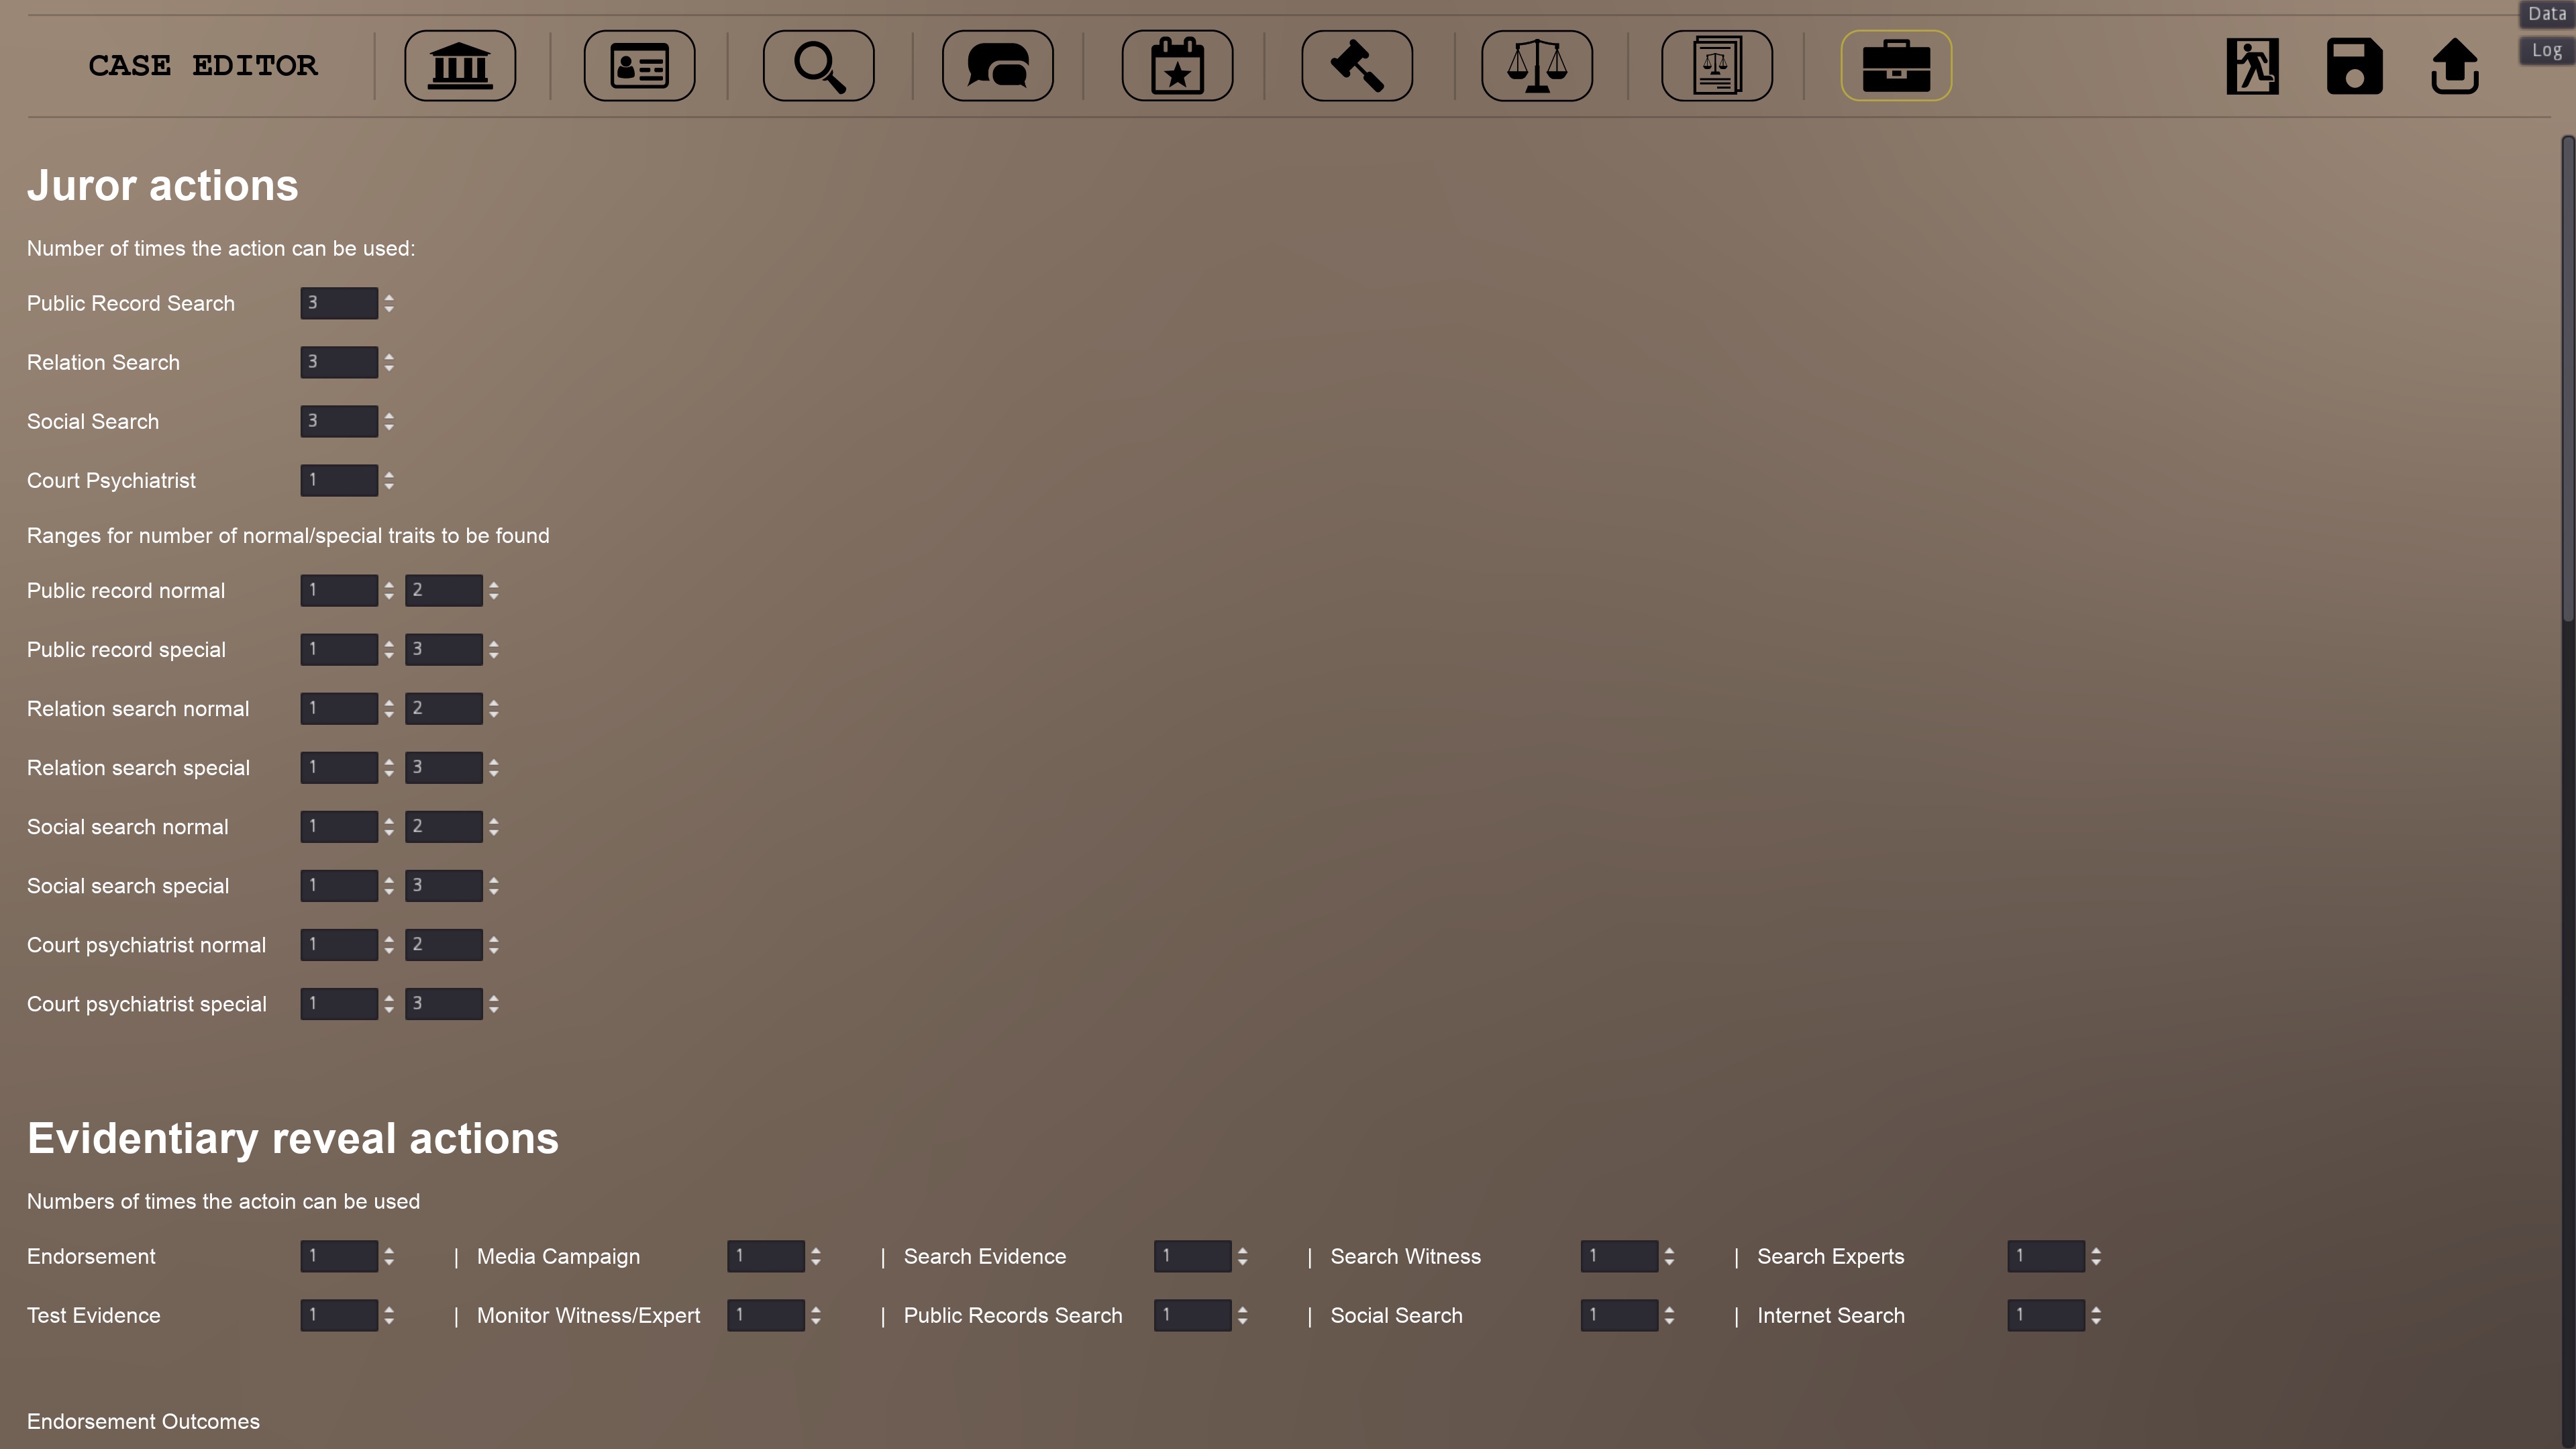Click Court psychiatrist special minimum field

(339, 1003)
